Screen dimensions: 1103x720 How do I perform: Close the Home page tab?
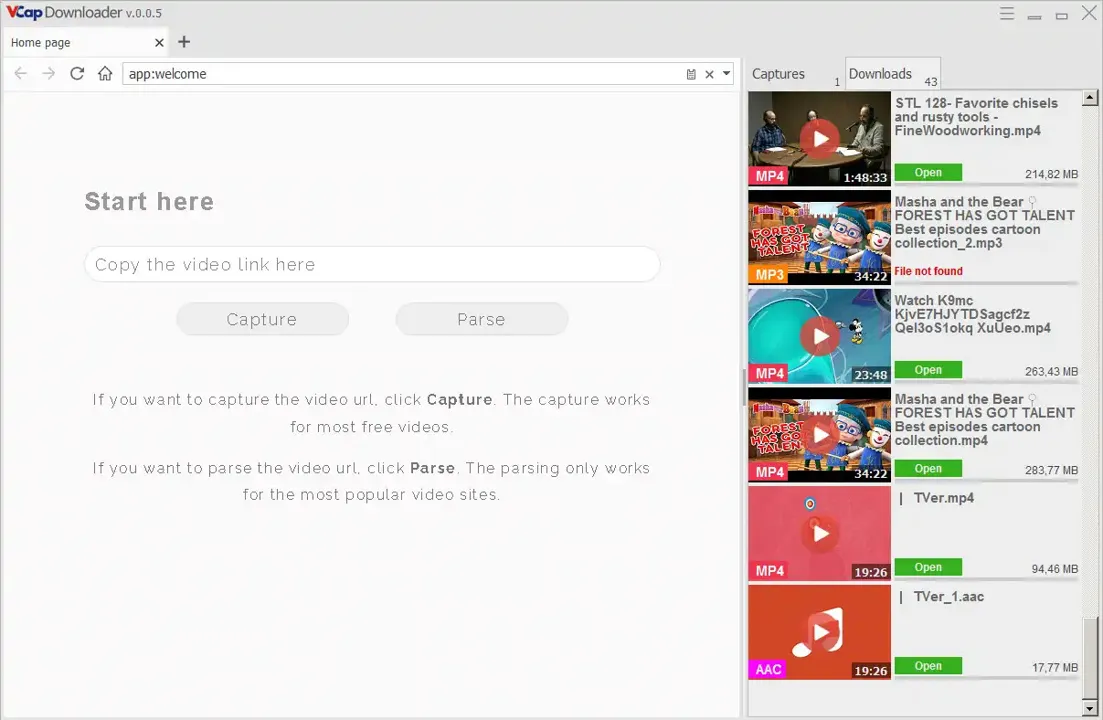pyautogui.click(x=159, y=42)
